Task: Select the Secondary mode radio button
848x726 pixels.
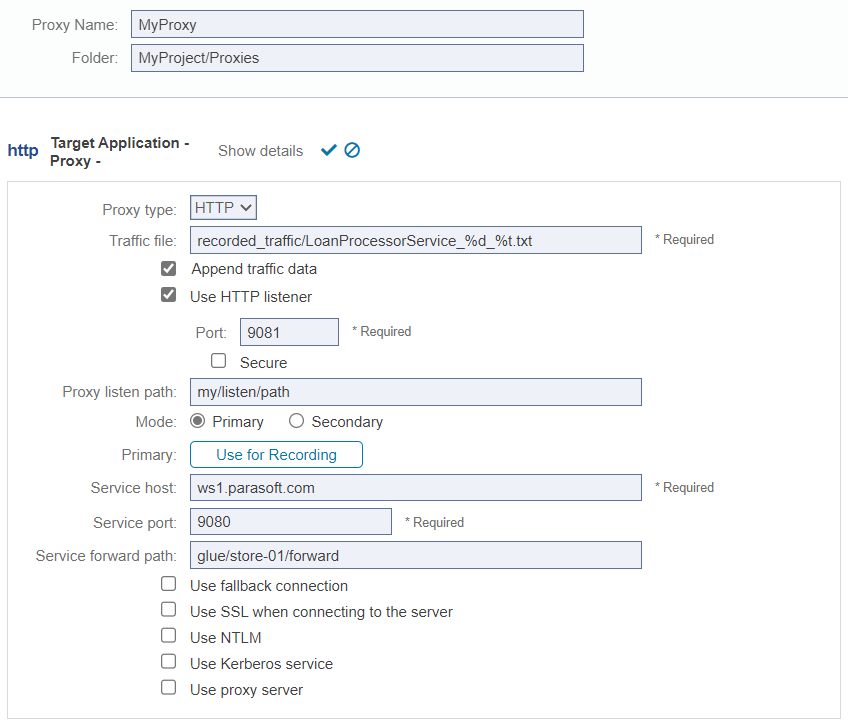Action: tap(296, 421)
